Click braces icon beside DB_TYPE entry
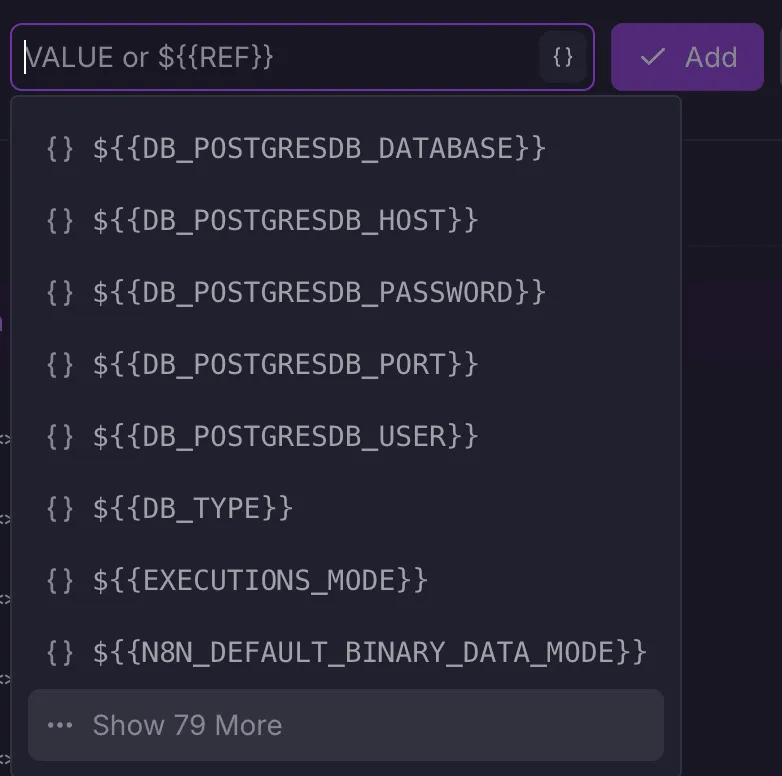 [60, 508]
